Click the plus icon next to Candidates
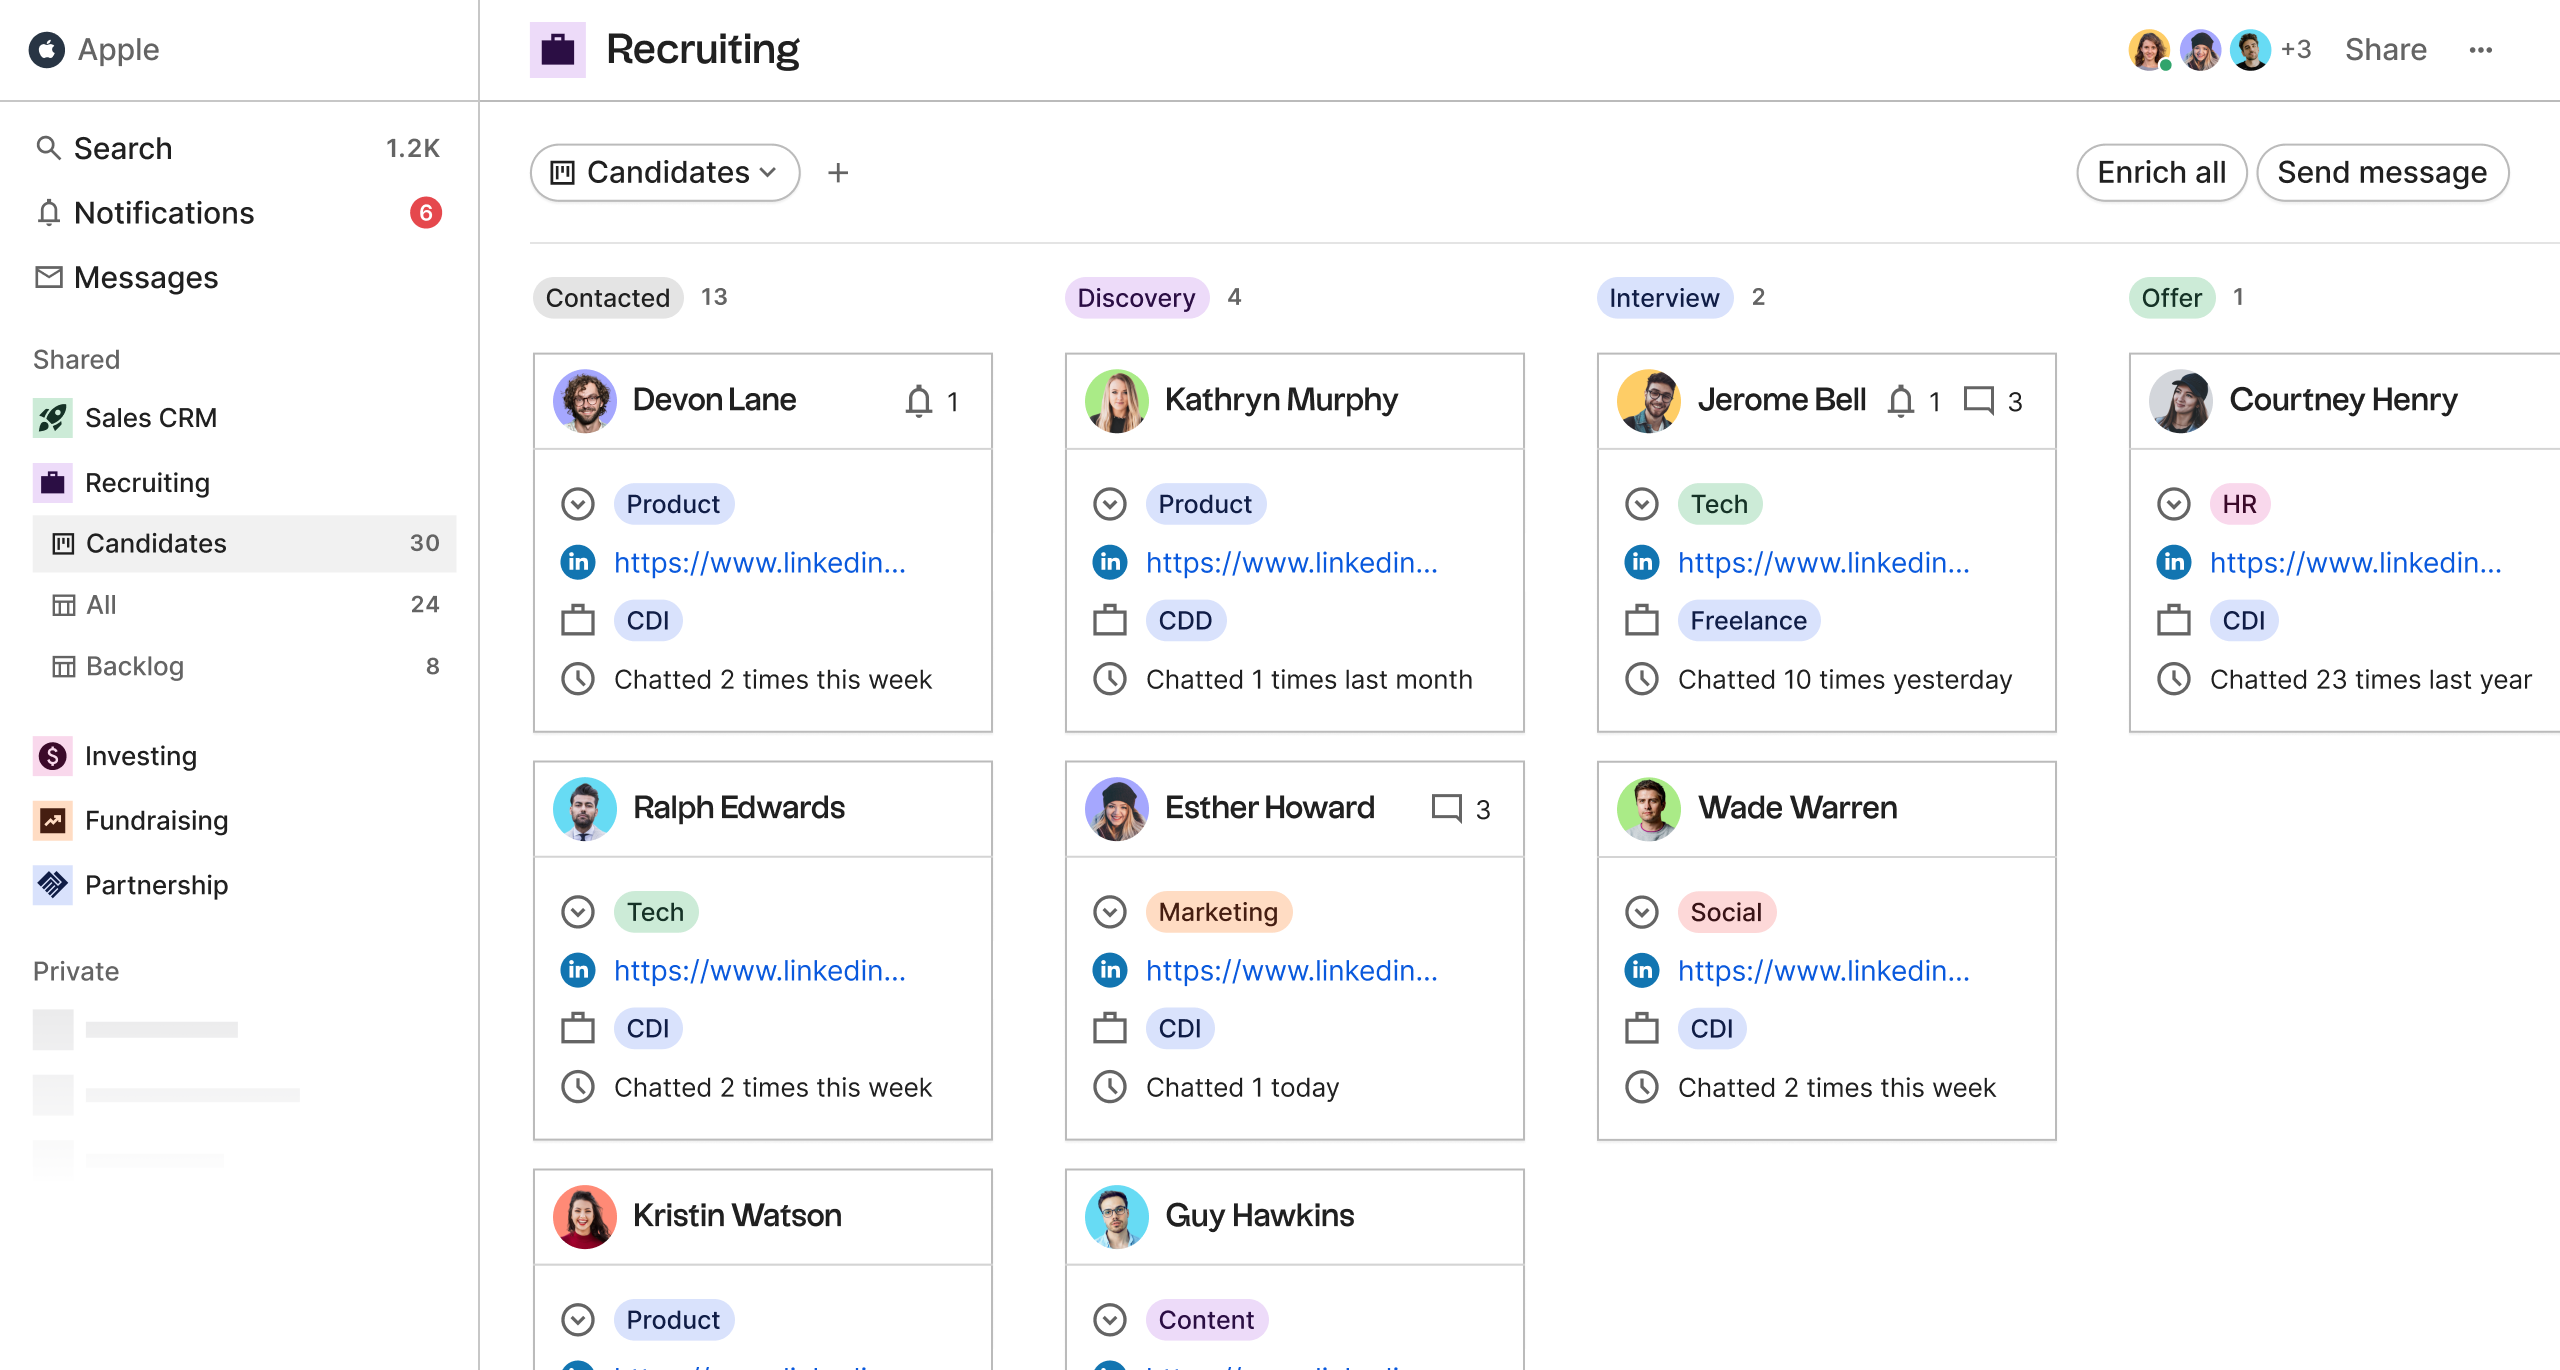Viewport: 2560px width, 1370px height. (838, 173)
